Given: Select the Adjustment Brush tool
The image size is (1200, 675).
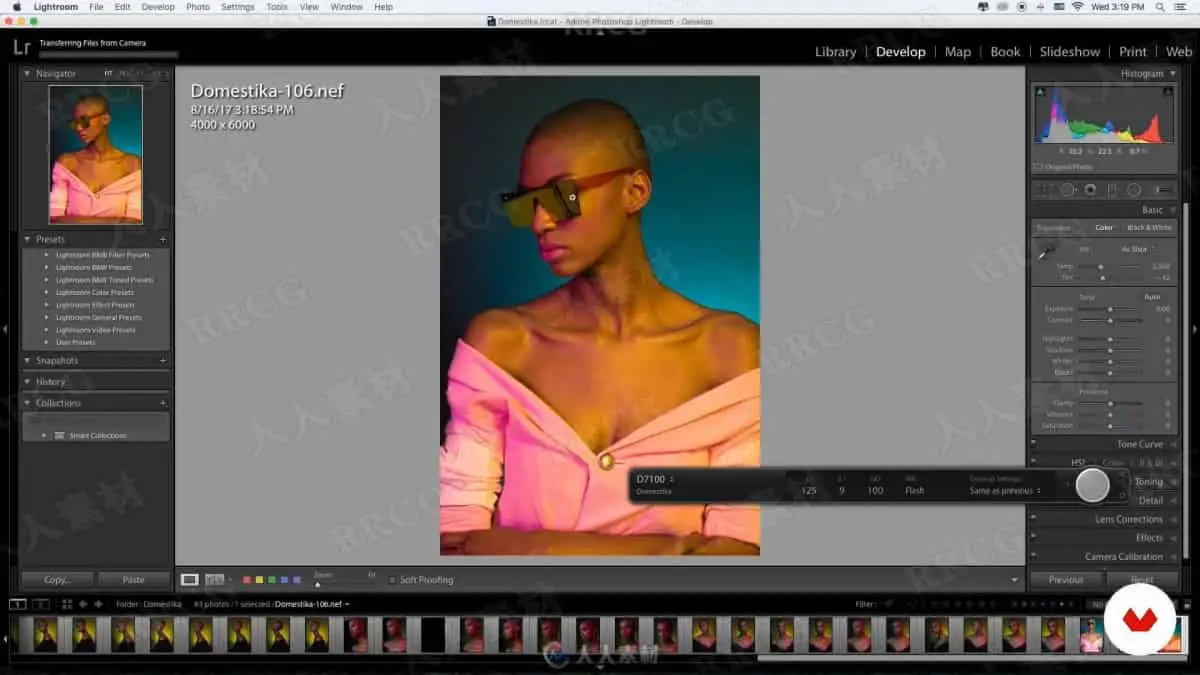Looking at the screenshot, I should [x=1163, y=190].
